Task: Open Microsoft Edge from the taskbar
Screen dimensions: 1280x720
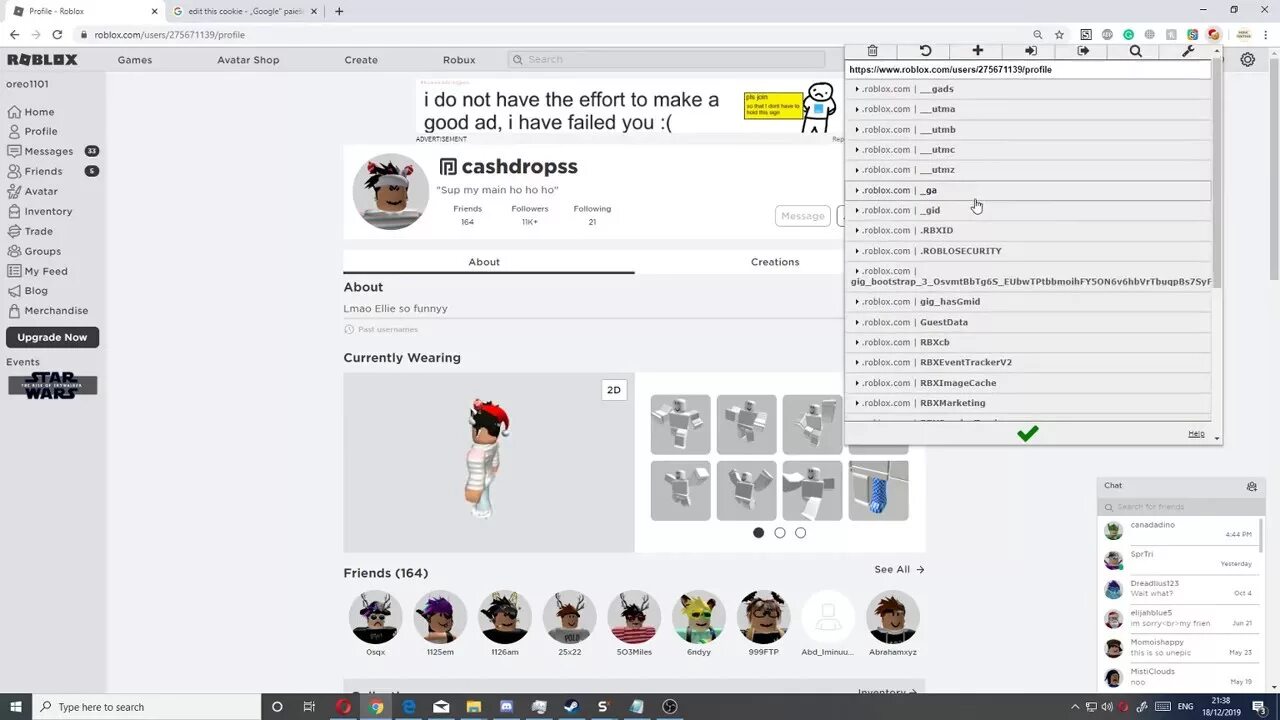Action: [409, 707]
